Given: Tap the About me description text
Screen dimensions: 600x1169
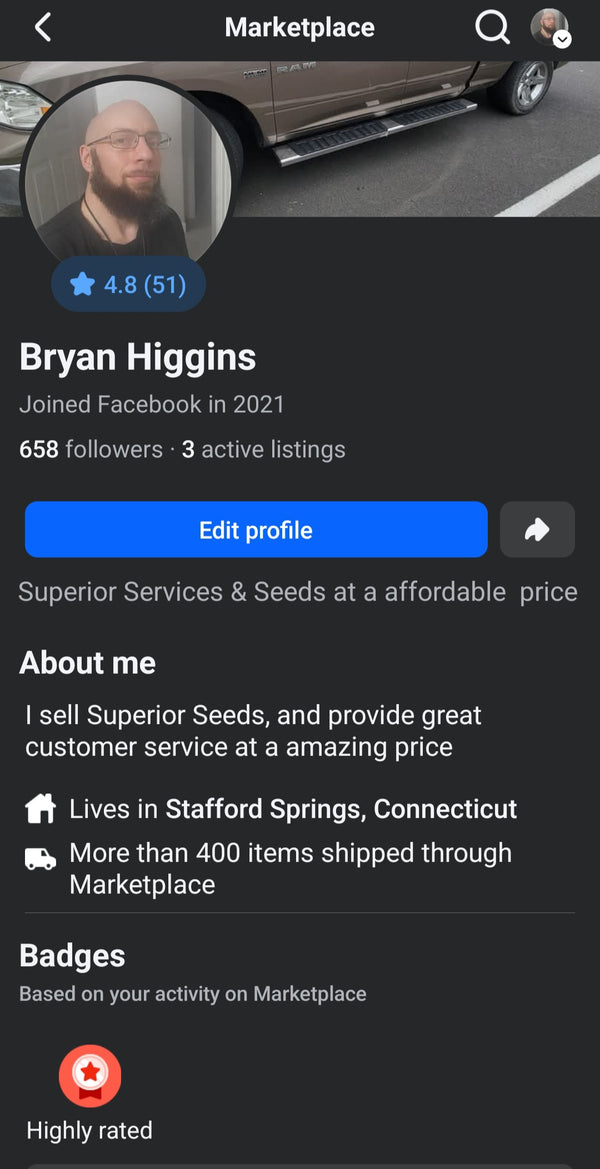Looking at the screenshot, I should pos(253,731).
